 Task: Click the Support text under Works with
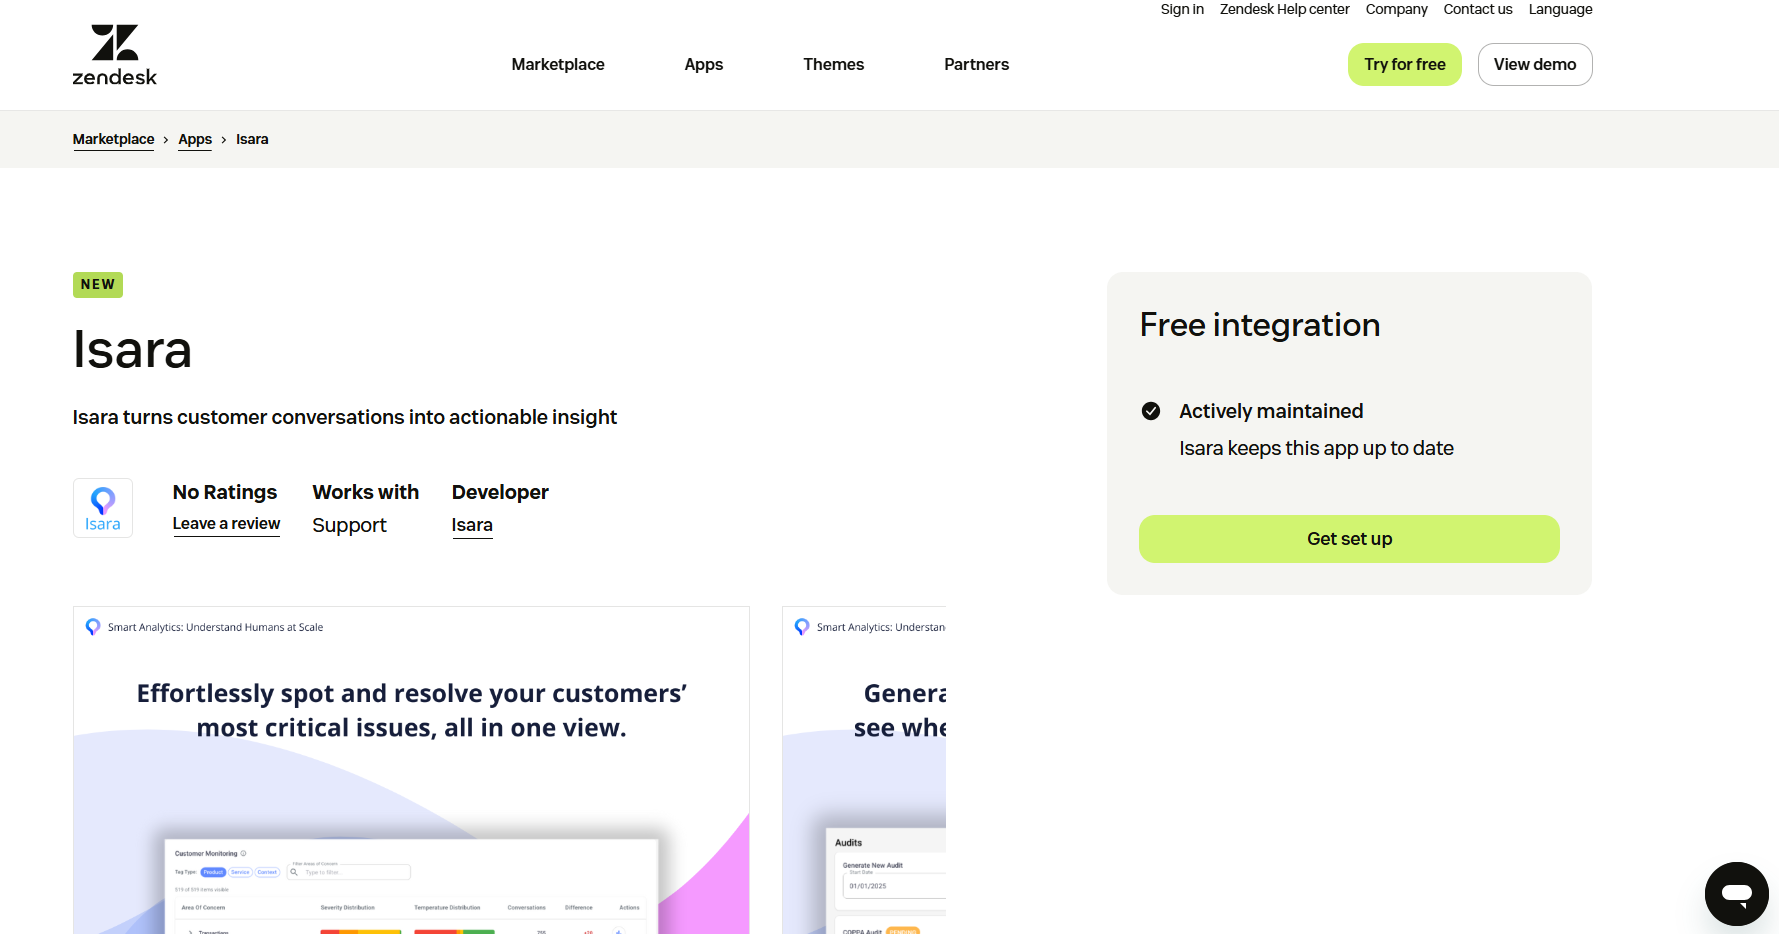(x=349, y=525)
